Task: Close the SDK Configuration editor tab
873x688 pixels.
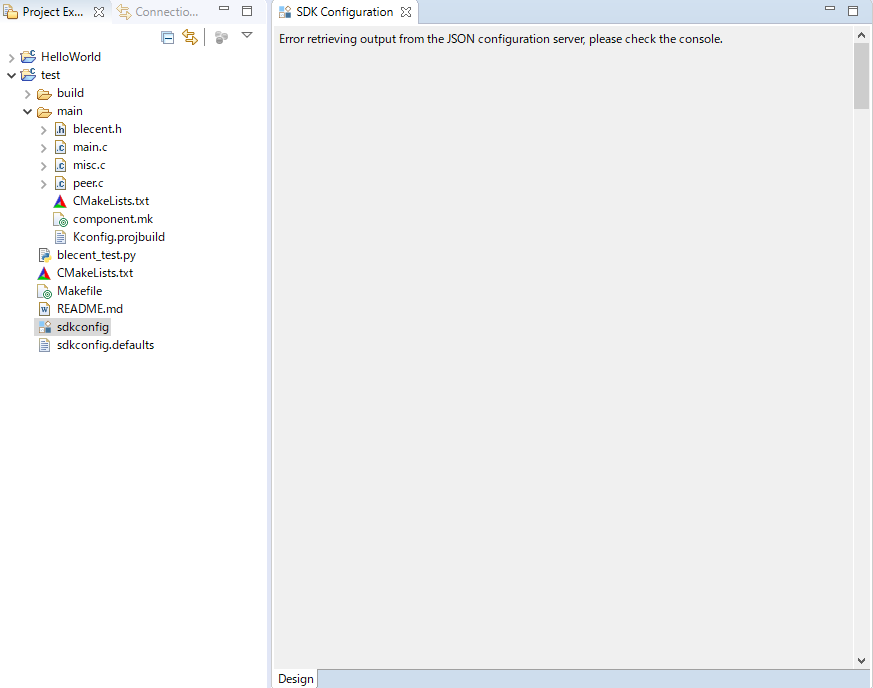Action: tap(406, 12)
